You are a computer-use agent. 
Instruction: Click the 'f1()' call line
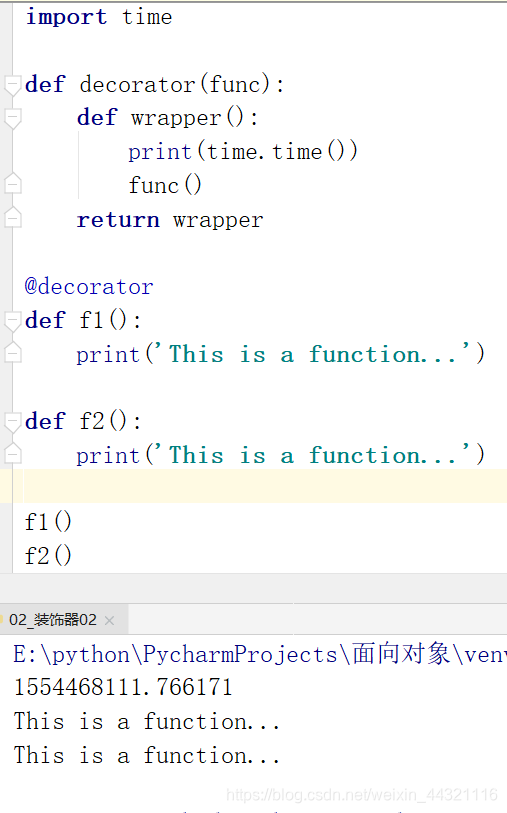coord(48,522)
